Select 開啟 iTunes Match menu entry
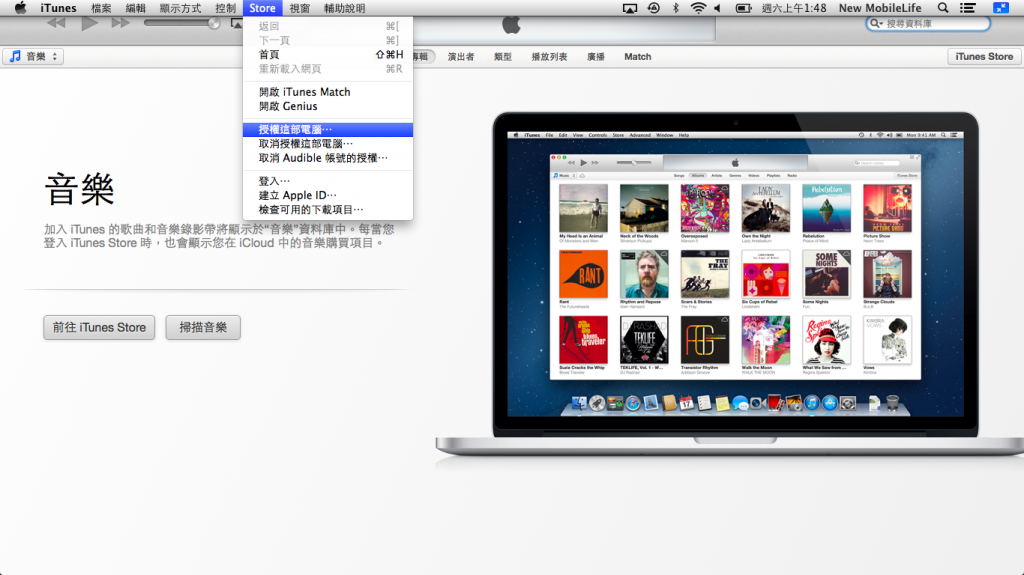1024x575 pixels. [x=304, y=92]
